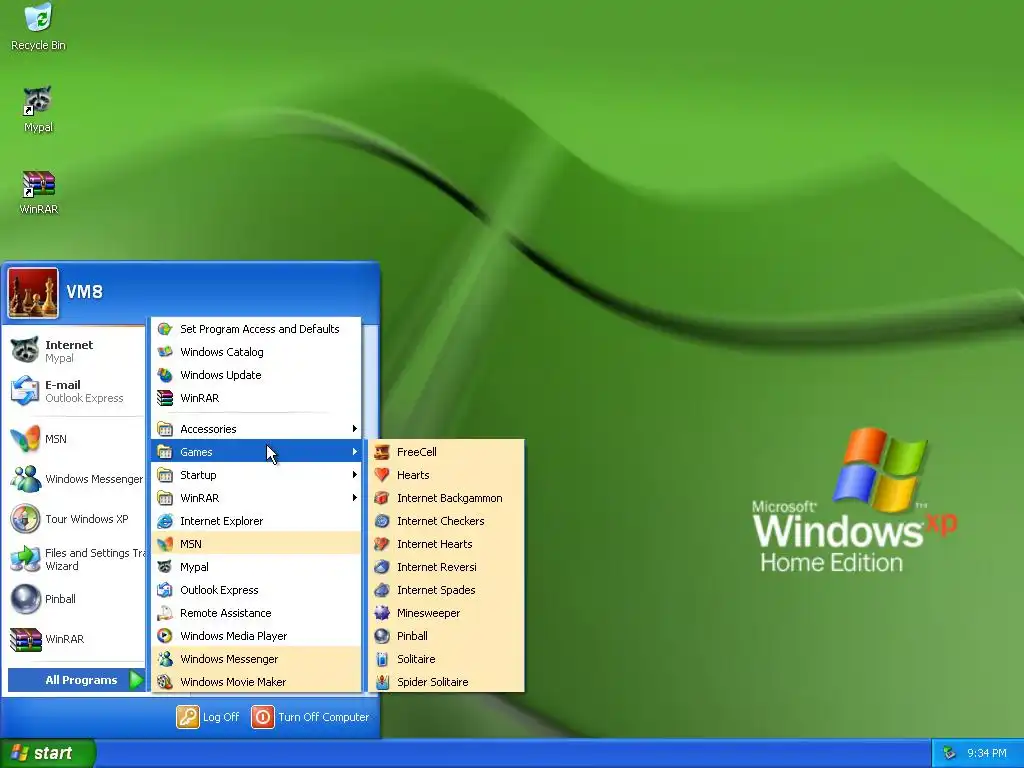Click Turn Off Computer button

click(x=310, y=717)
